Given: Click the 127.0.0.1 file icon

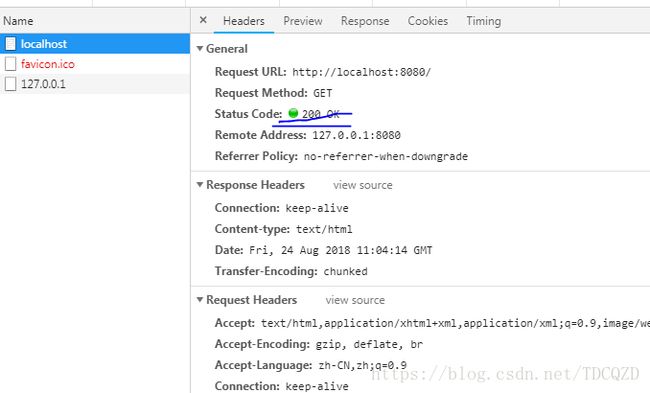Looking at the screenshot, I should [x=11, y=84].
